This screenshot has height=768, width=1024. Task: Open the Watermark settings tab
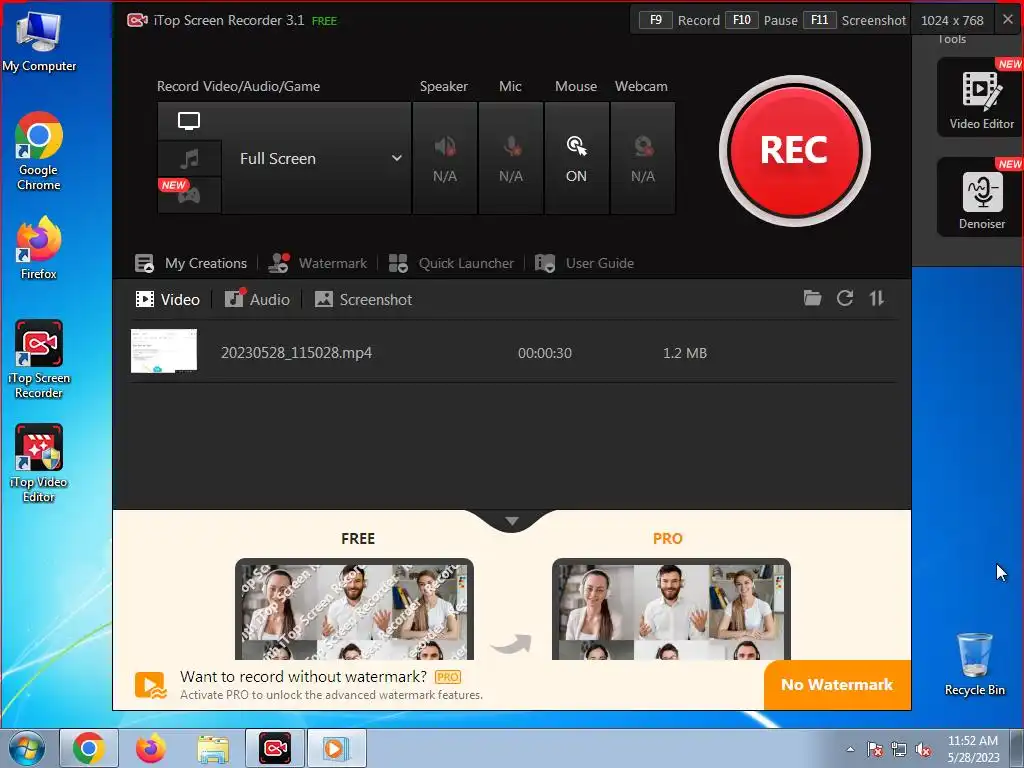pos(318,263)
